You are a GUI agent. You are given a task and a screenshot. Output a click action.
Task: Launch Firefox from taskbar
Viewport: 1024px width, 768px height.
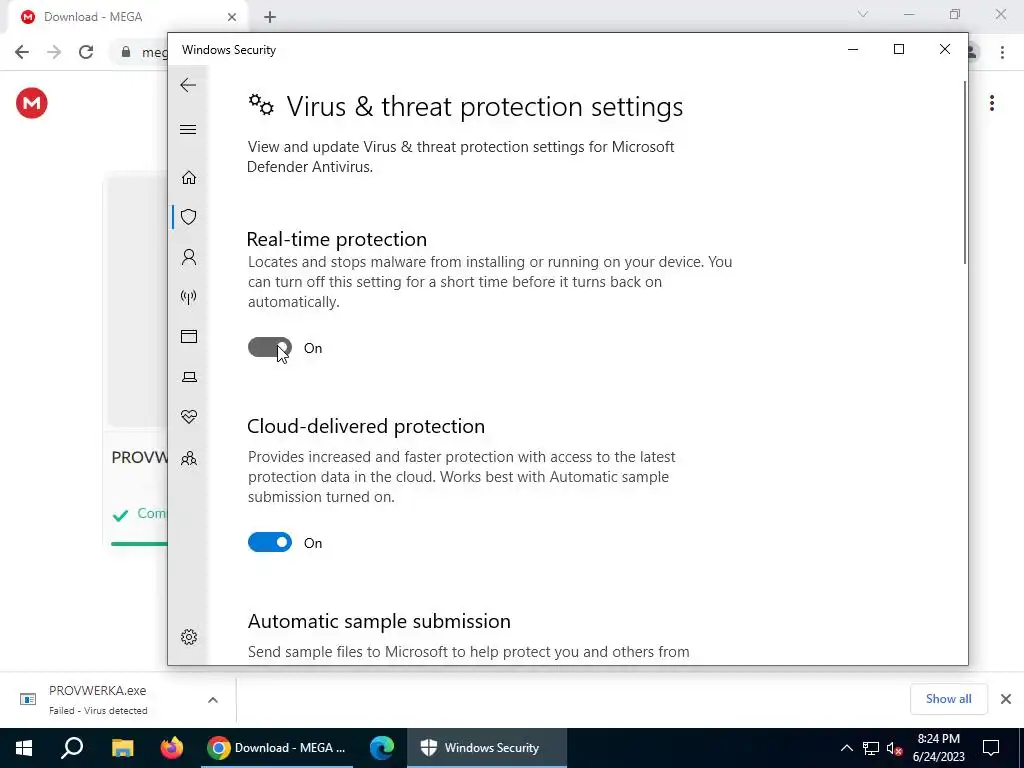(171, 748)
